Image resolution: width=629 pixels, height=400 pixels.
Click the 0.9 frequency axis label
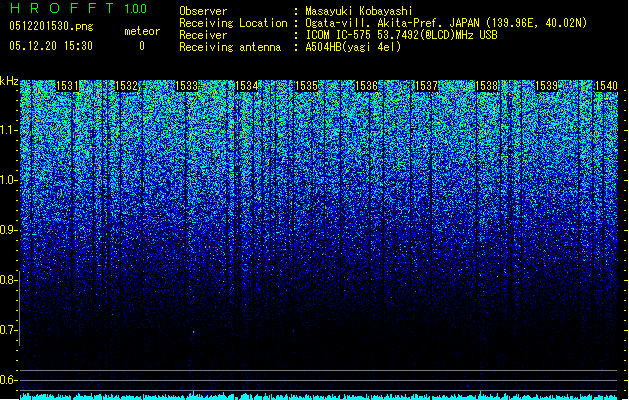8,230
